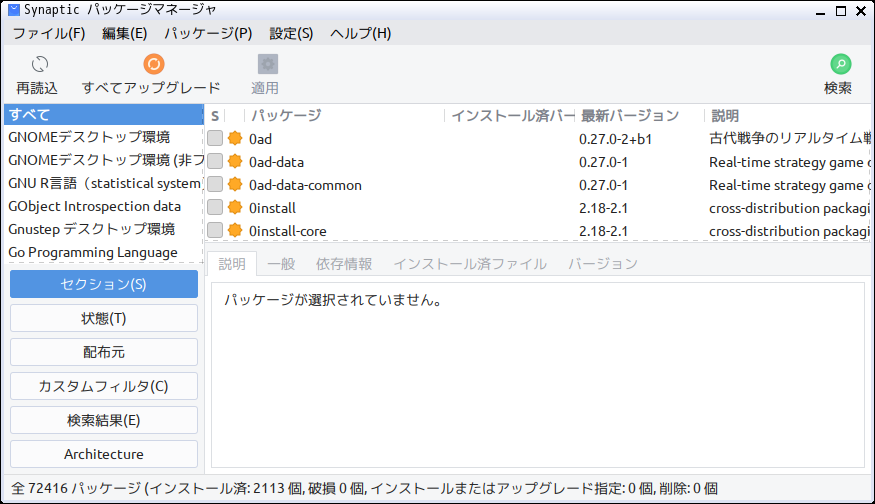Click the Apply (適用) toolbar icon

[267, 65]
